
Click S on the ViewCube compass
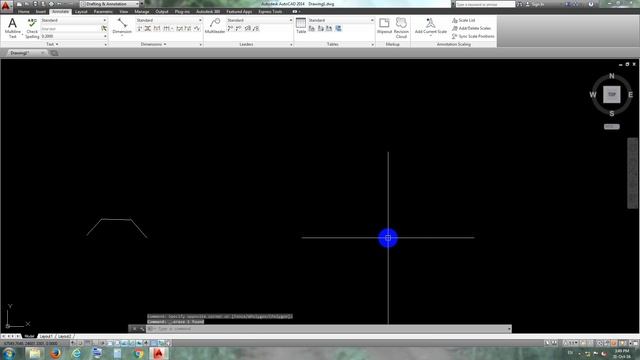(x=611, y=113)
